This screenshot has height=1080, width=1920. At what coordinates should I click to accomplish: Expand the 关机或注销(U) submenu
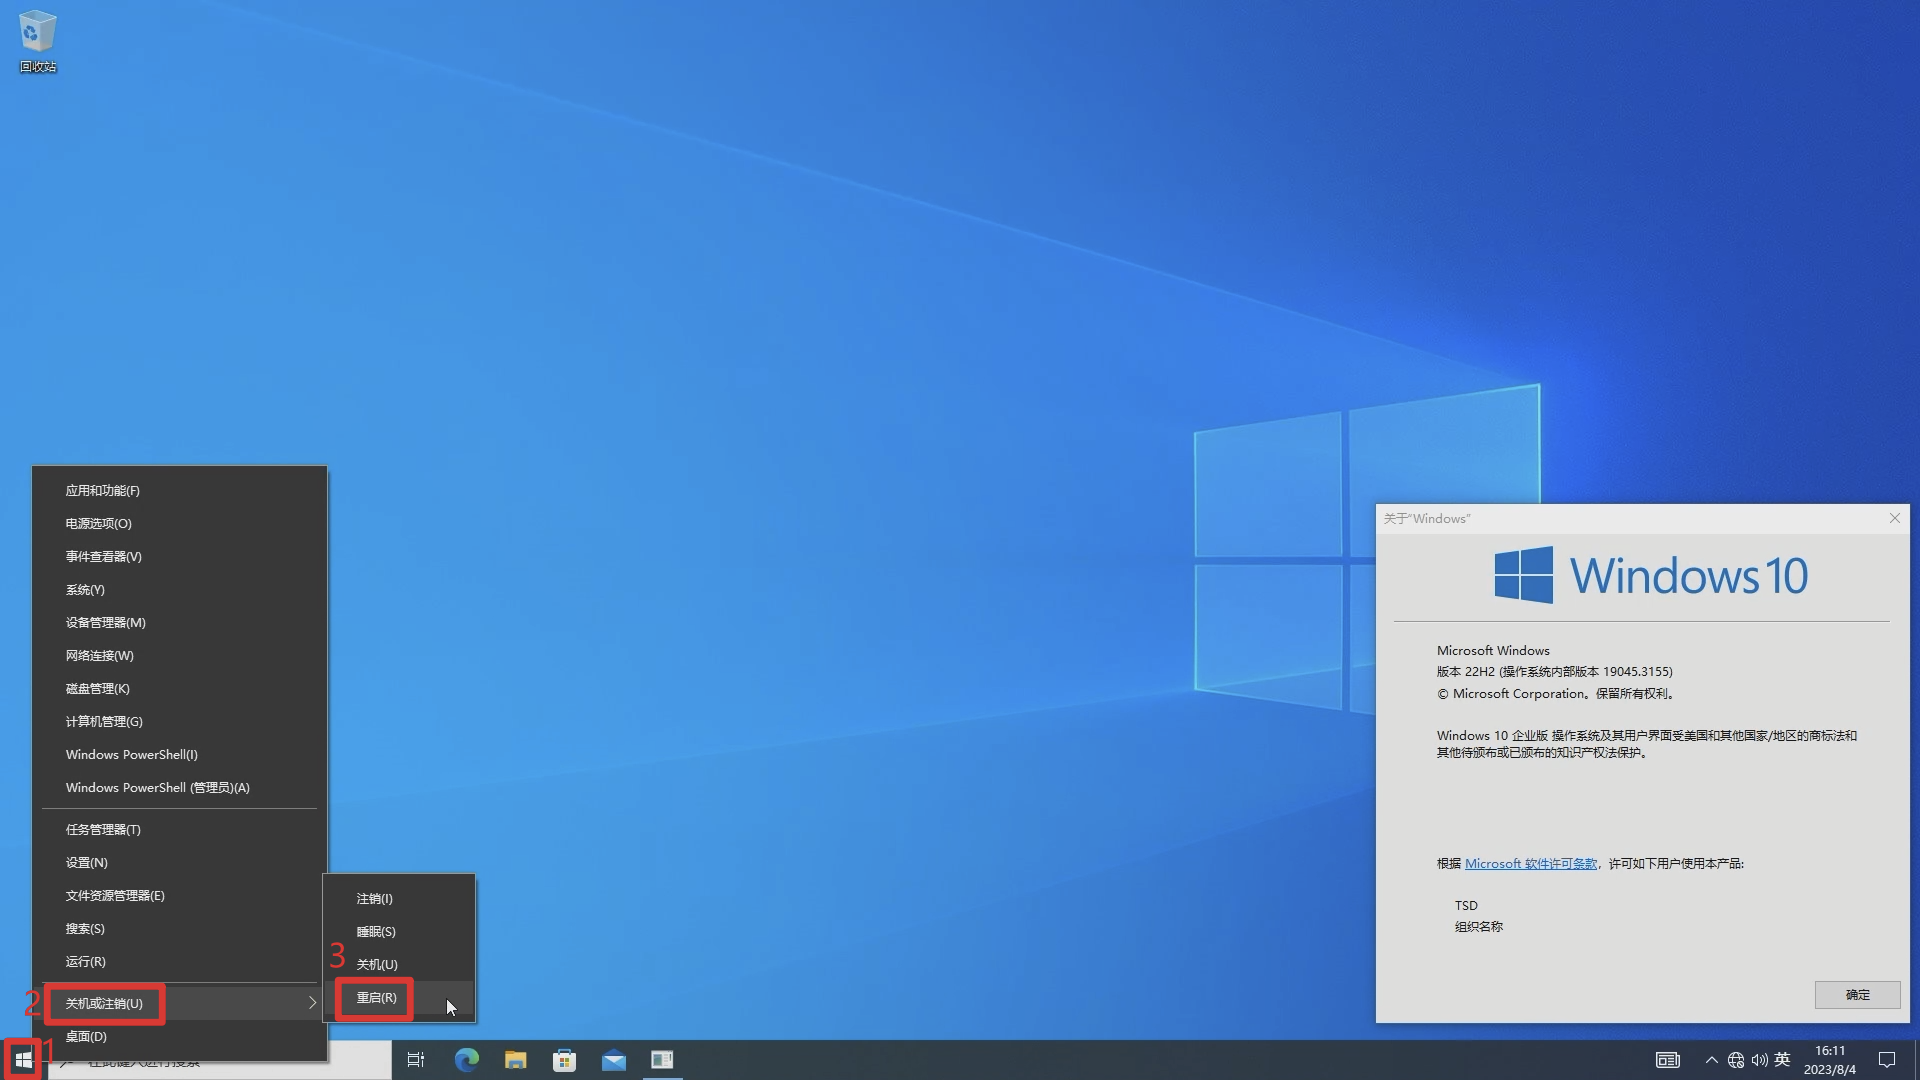pyautogui.click(x=180, y=1004)
